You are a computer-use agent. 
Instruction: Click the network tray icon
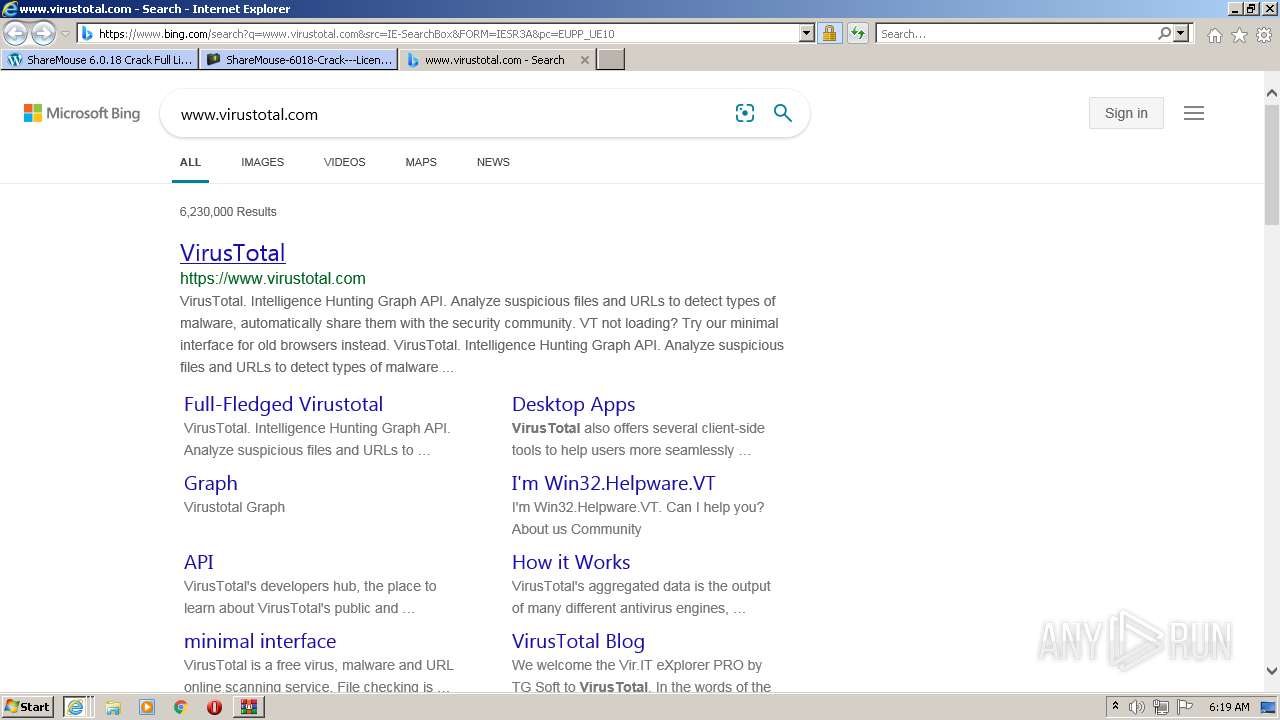pyautogui.click(x=1161, y=707)
